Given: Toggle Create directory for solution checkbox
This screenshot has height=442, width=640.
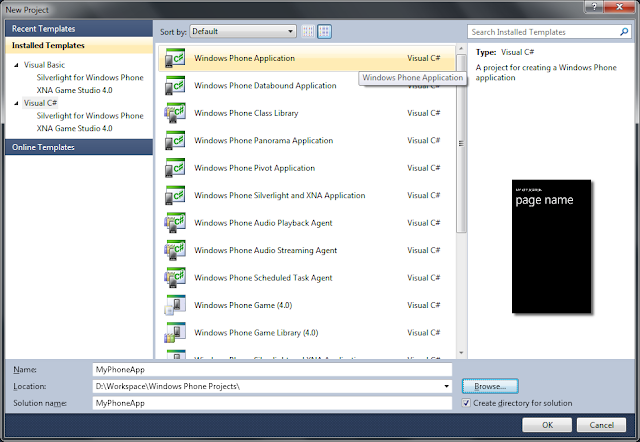Looking at the screenshot, I should point(466,403).
